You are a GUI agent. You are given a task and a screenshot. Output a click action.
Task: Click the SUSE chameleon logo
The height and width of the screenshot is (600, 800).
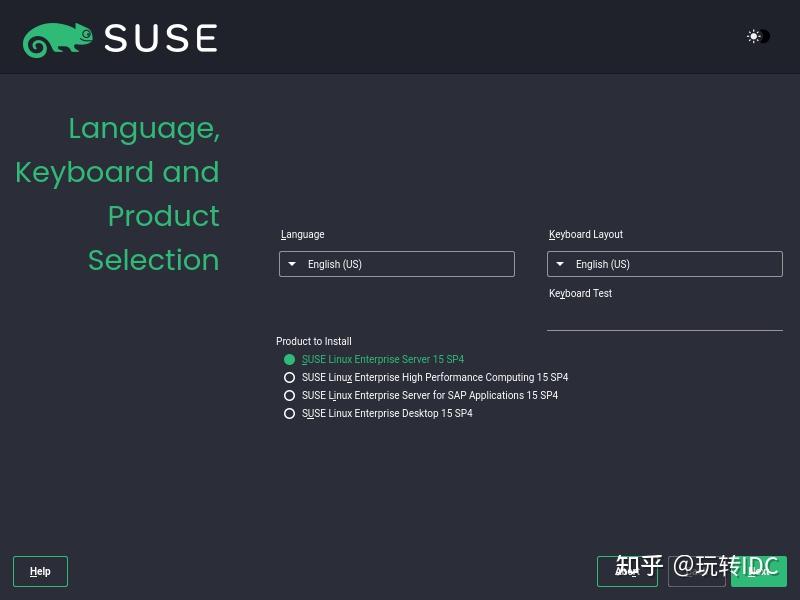pyautogui.click(x=55, y=37)
